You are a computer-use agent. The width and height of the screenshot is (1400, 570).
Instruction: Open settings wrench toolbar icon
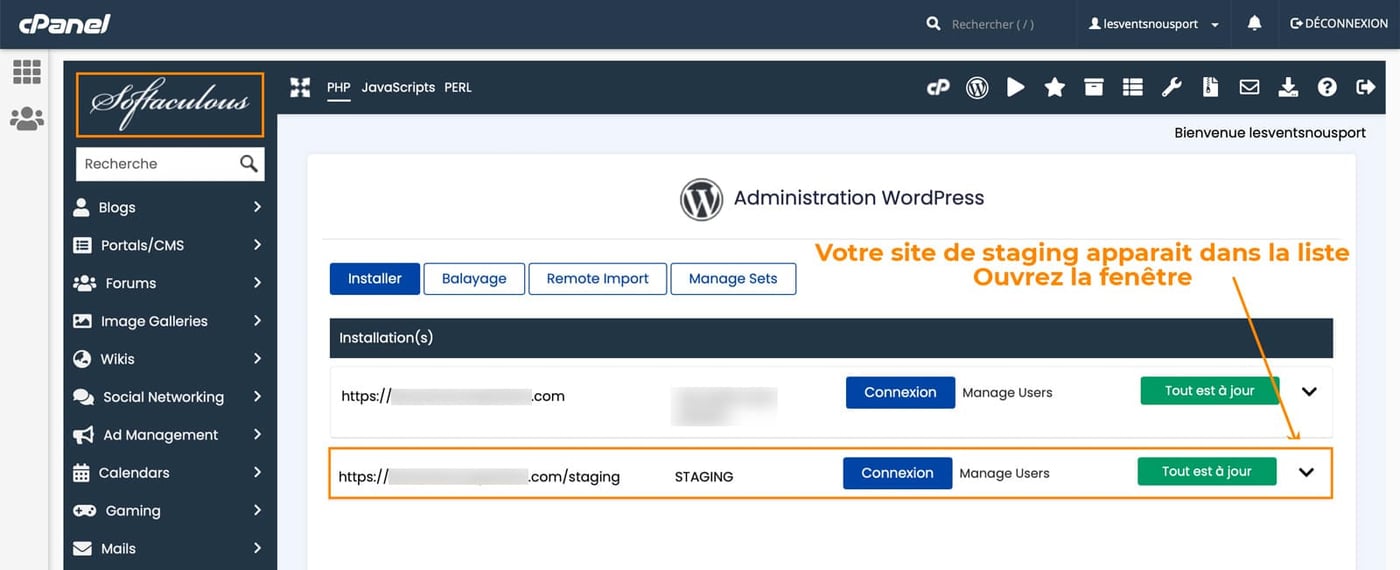click(1171, 88)
